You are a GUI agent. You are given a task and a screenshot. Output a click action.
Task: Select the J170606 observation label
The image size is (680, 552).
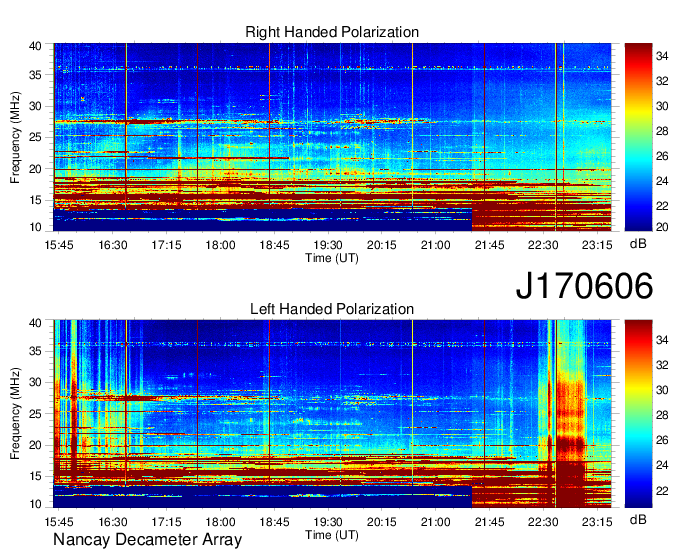coord(584,285)
